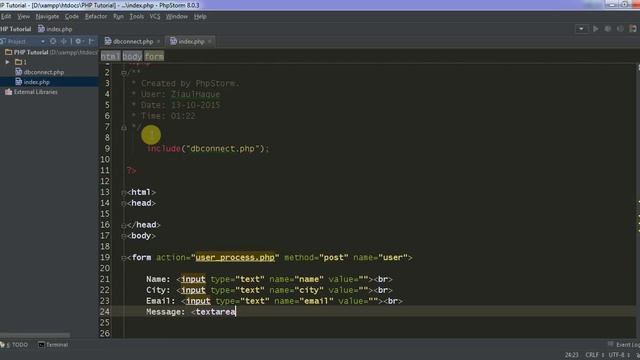Click the UTF-8 encoding indicator
This screenshot has width=640, height=360.
(x=619, y=355)
